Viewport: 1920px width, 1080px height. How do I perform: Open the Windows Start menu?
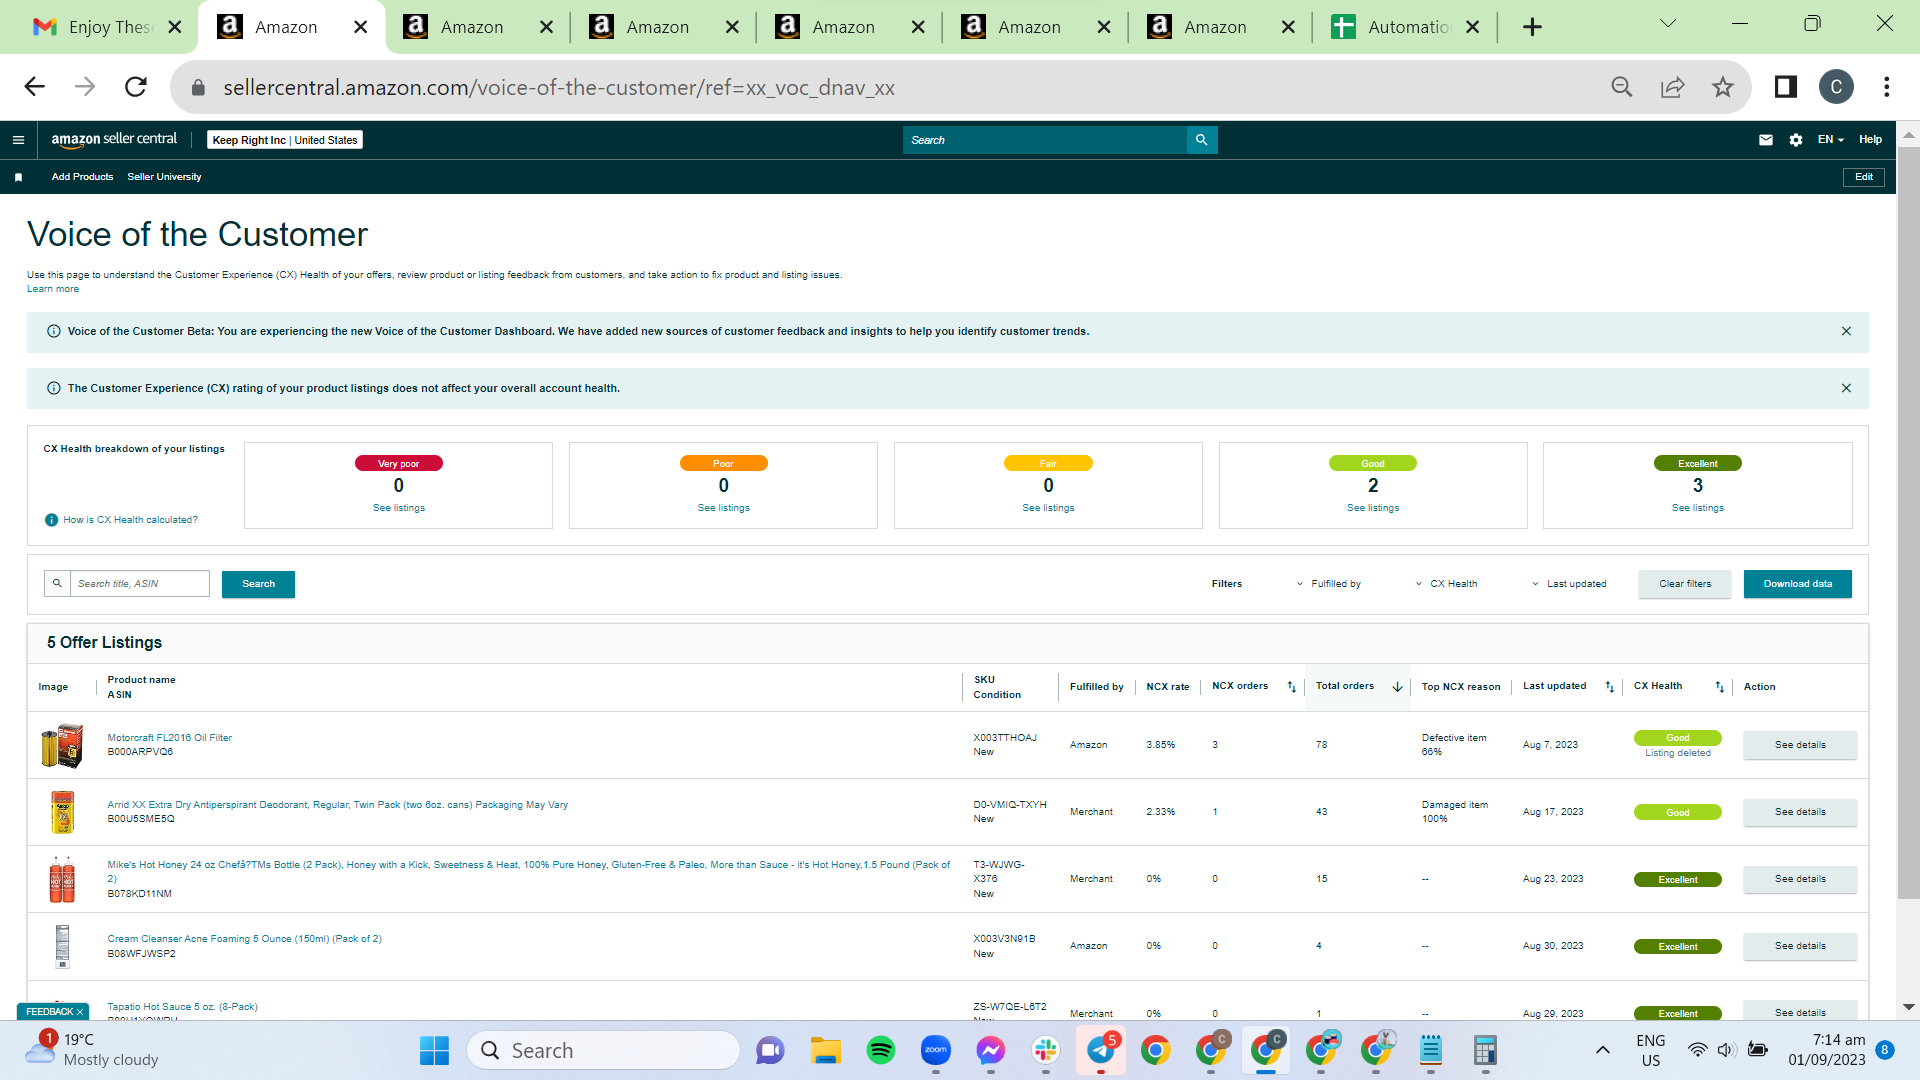pos(434,1050)
